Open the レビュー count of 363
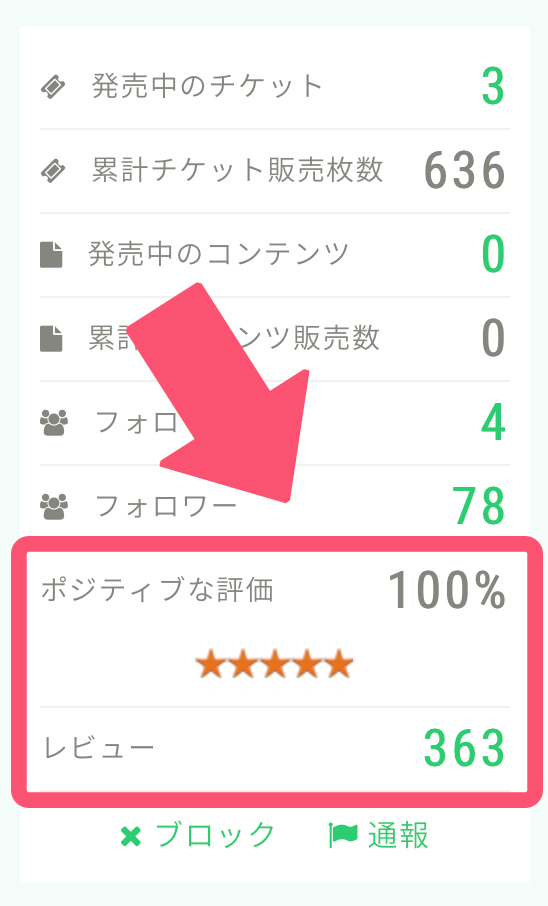Screen dimensions: 548x906 (465, 748)
